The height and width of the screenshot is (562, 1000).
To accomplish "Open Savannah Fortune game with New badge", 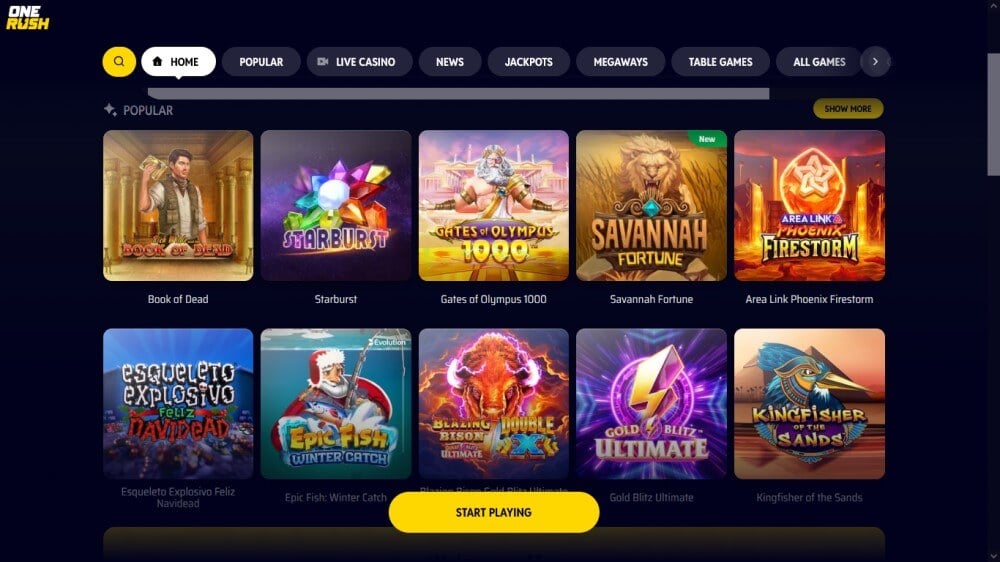I will 651,205.
